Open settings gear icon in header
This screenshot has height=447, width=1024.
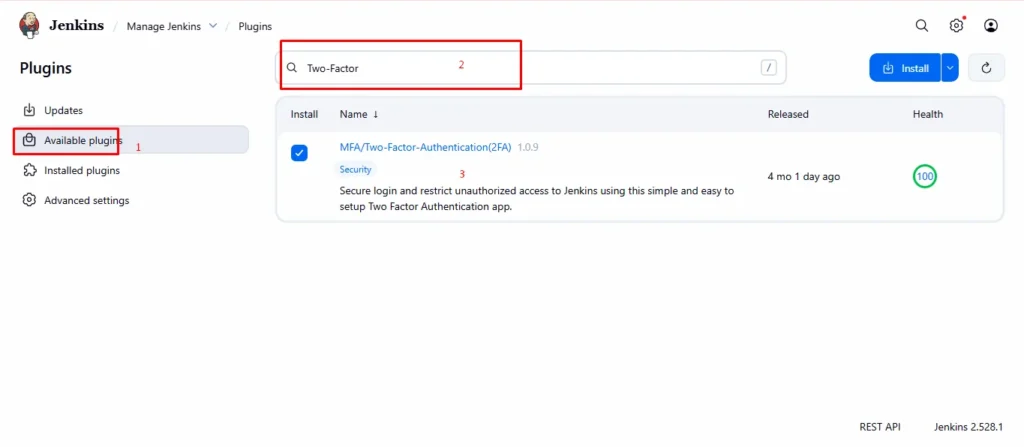coord(956,26)
